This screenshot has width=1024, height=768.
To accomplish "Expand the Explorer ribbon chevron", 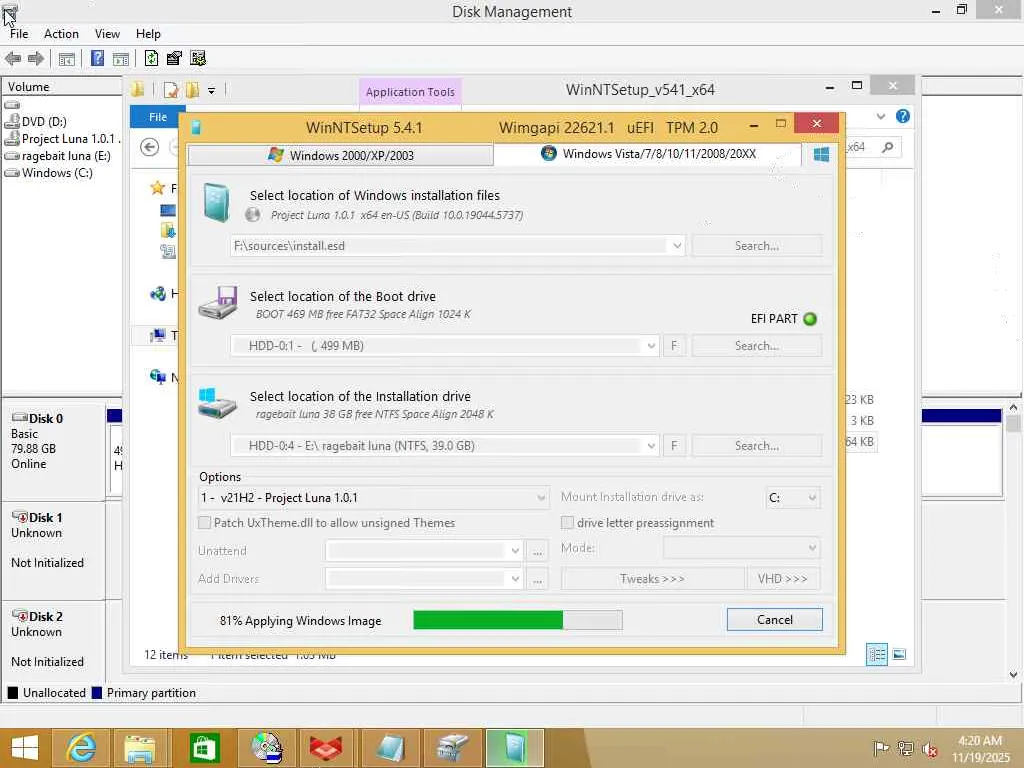I will click(x=881, y=116).
